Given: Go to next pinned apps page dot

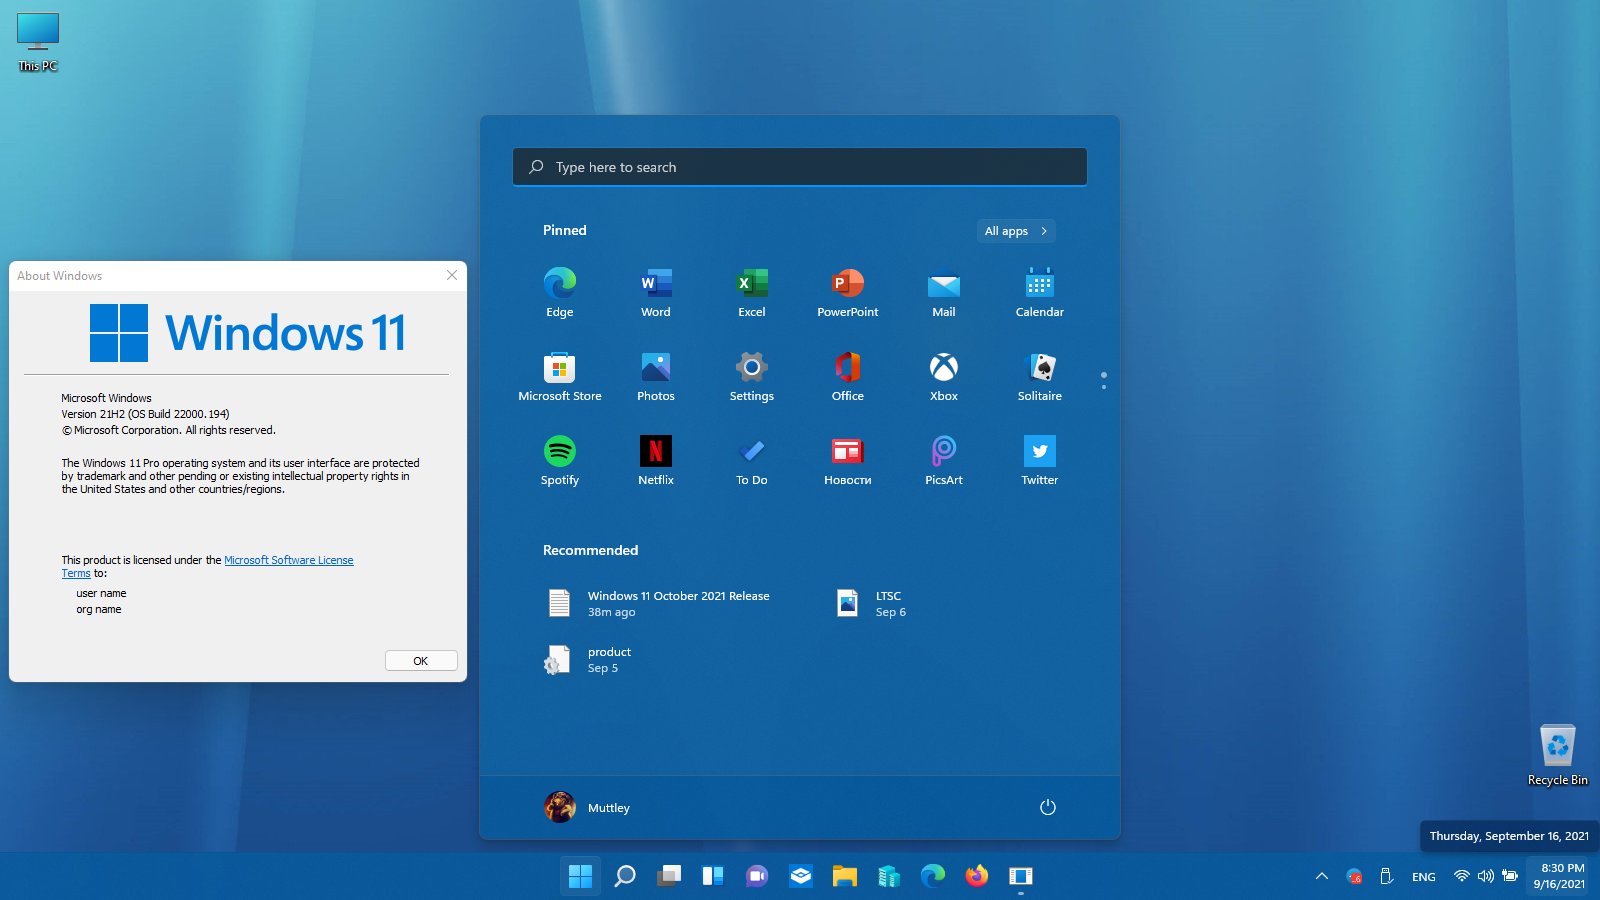Looking at the screenshot, I should 1103,386.
